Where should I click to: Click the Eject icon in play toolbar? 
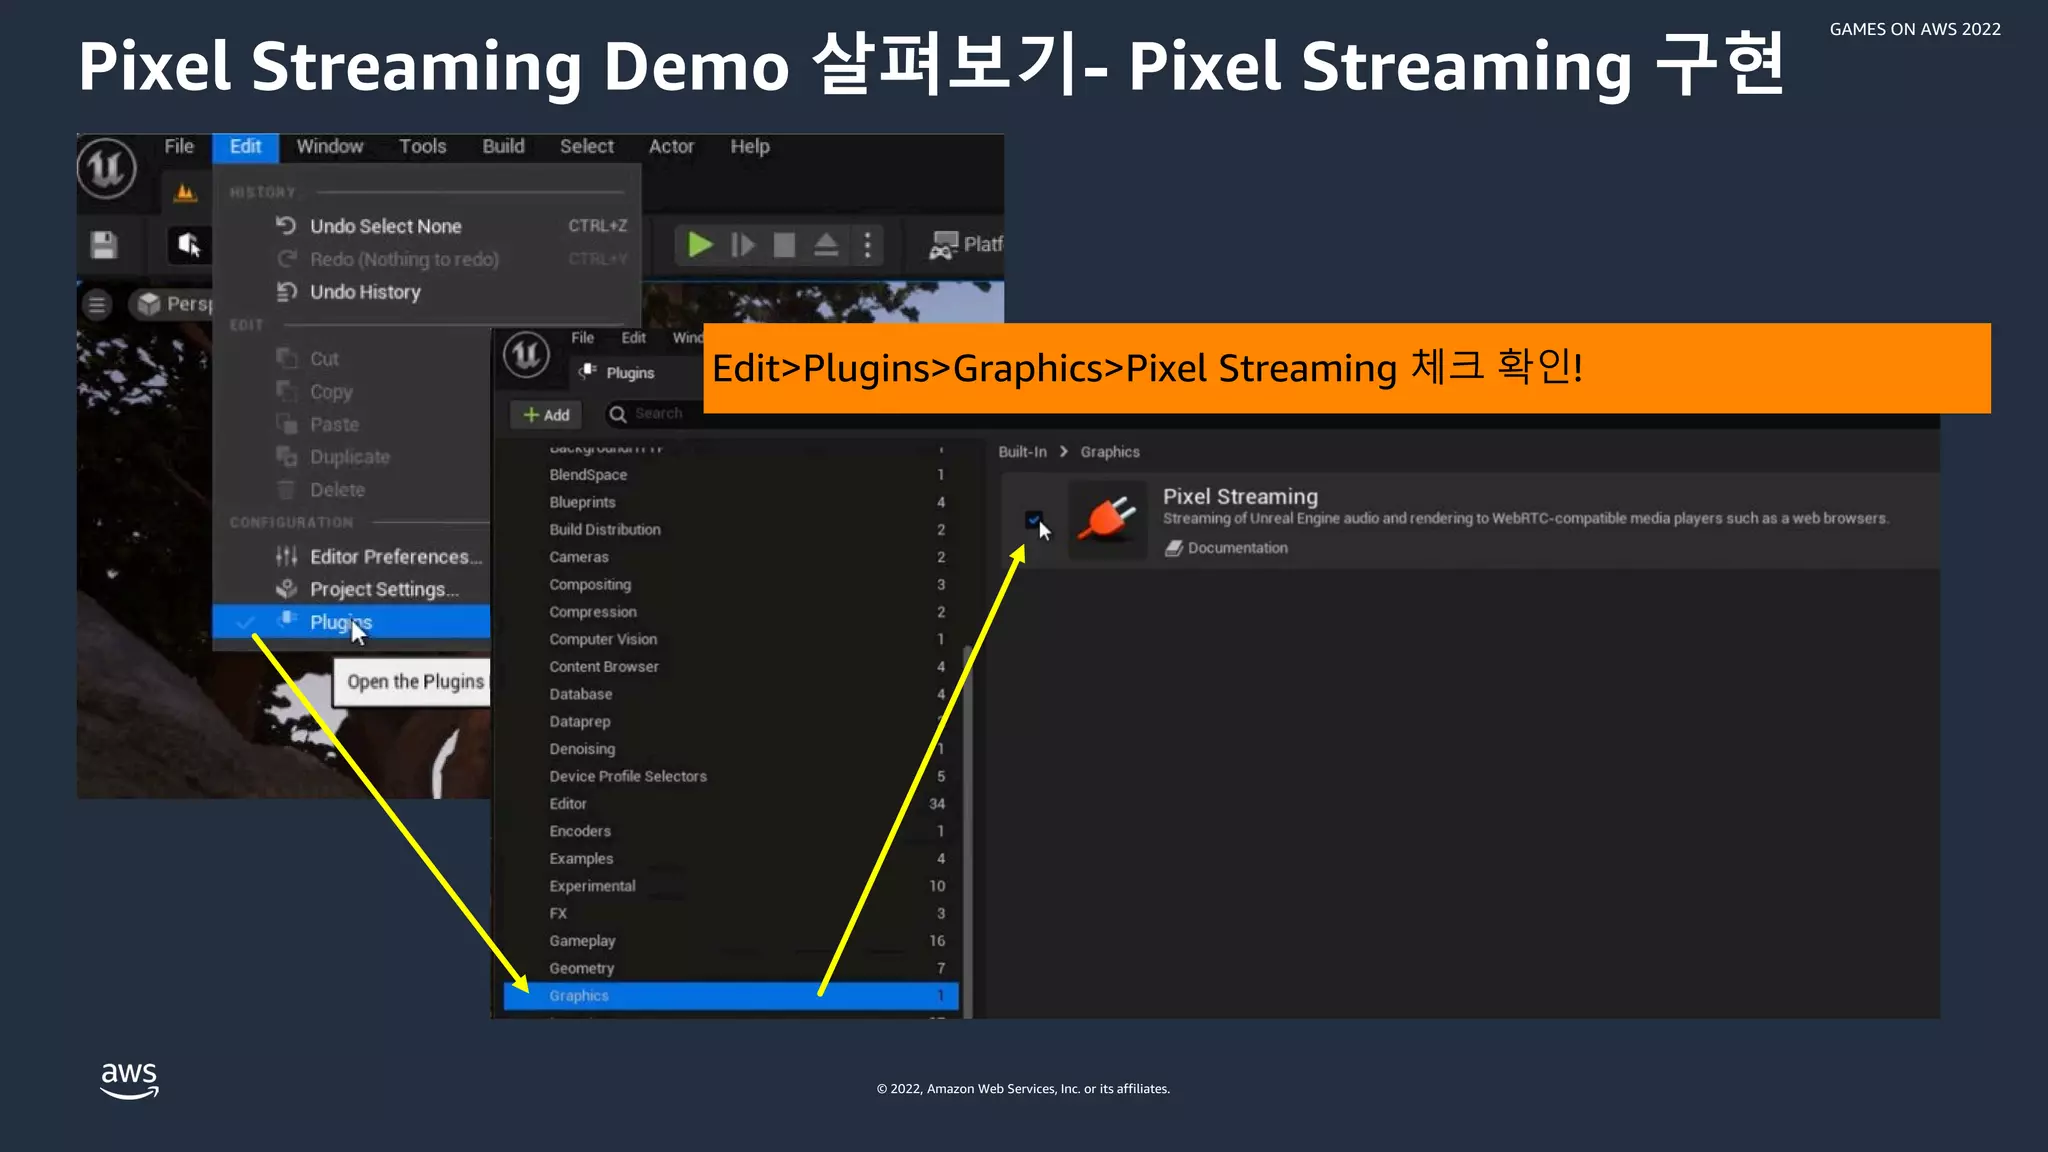click(x=826, y=245)
